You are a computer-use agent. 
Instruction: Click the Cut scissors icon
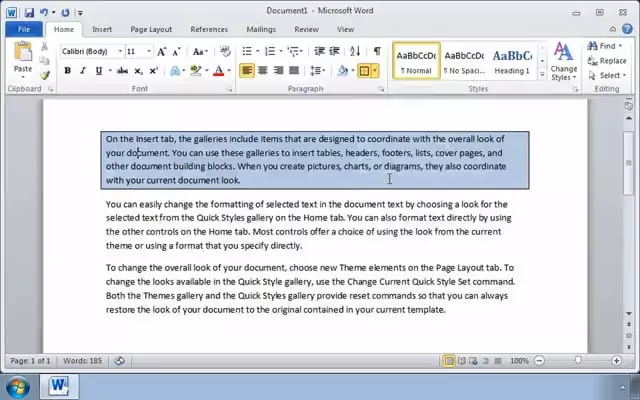[44, 46]
